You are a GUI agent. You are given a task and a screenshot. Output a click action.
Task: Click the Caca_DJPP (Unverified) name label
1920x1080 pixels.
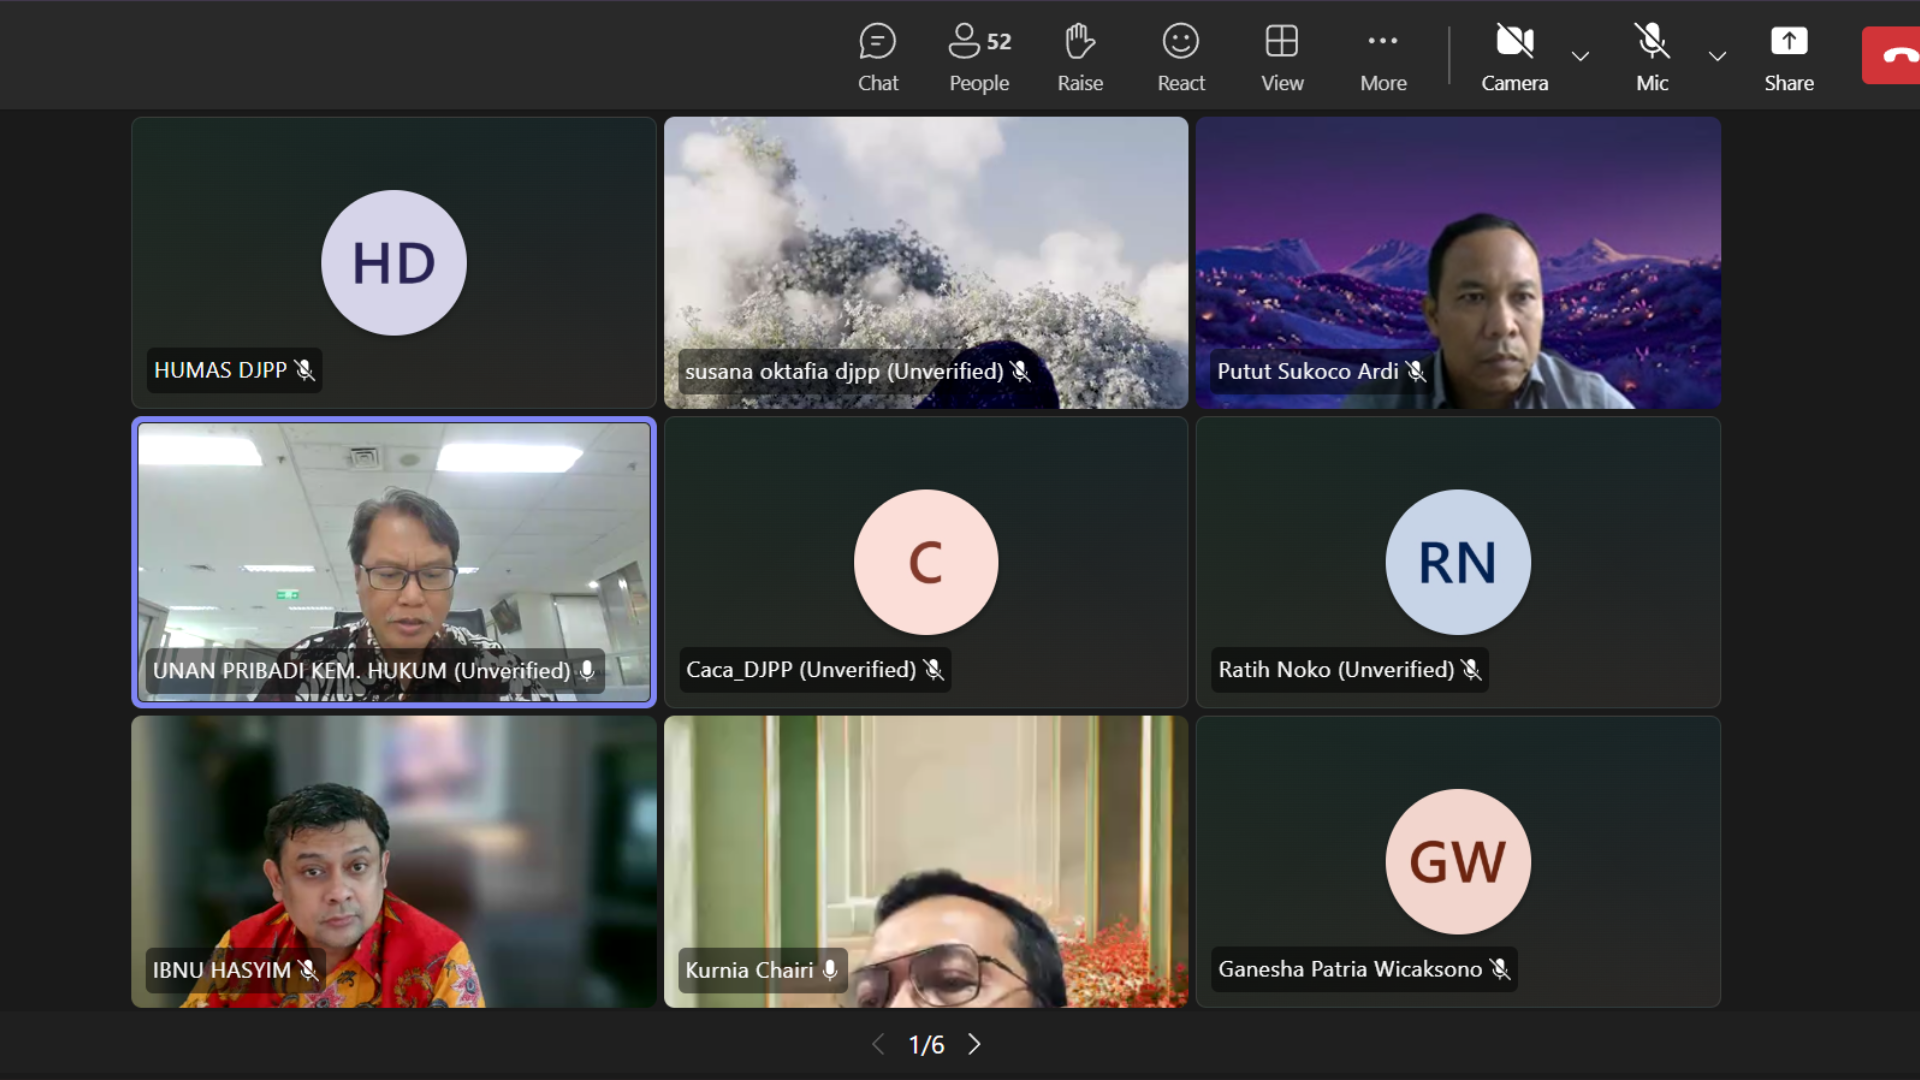(x=801, y=670)
